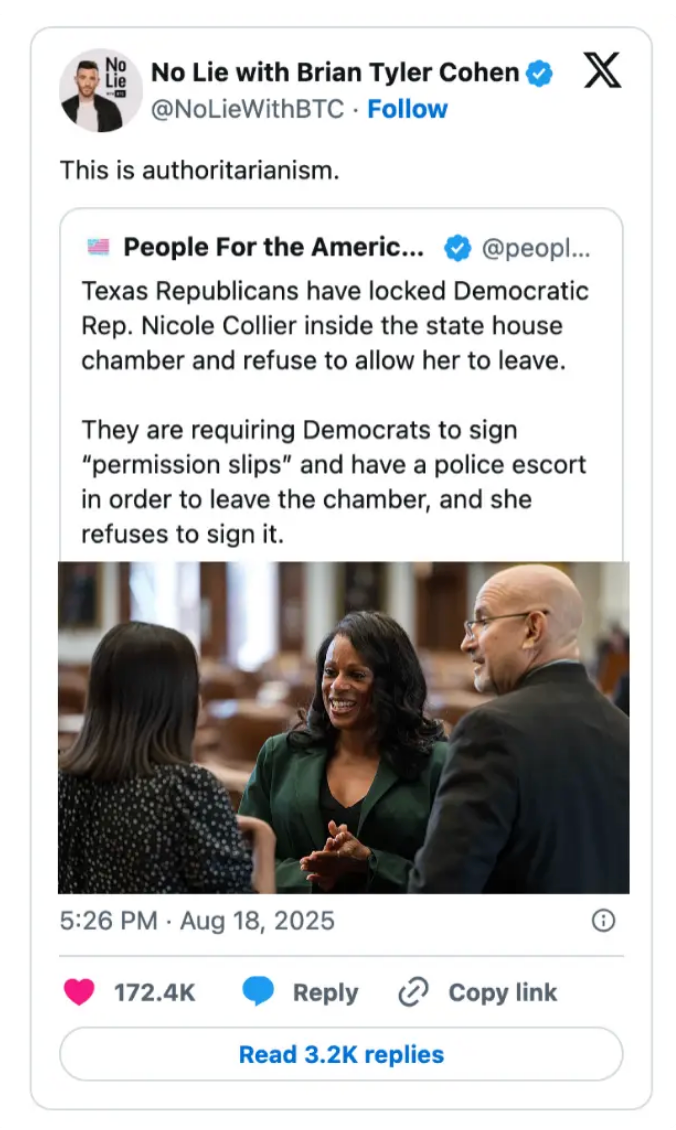Click the No Lie profile avatar
Image resolution: width=676 pixels, height=1130 pixels.
(100, 89)
